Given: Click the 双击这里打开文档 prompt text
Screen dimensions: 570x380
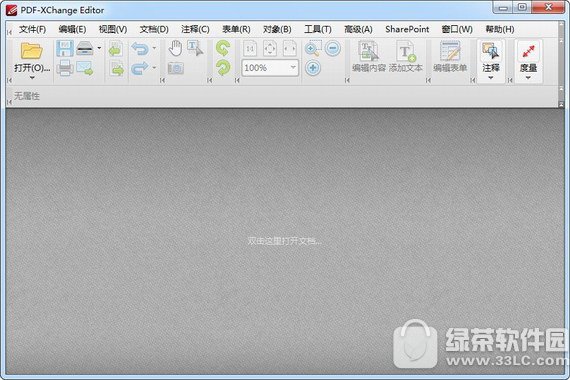Looking at the screenshot, I should point(284,241).
